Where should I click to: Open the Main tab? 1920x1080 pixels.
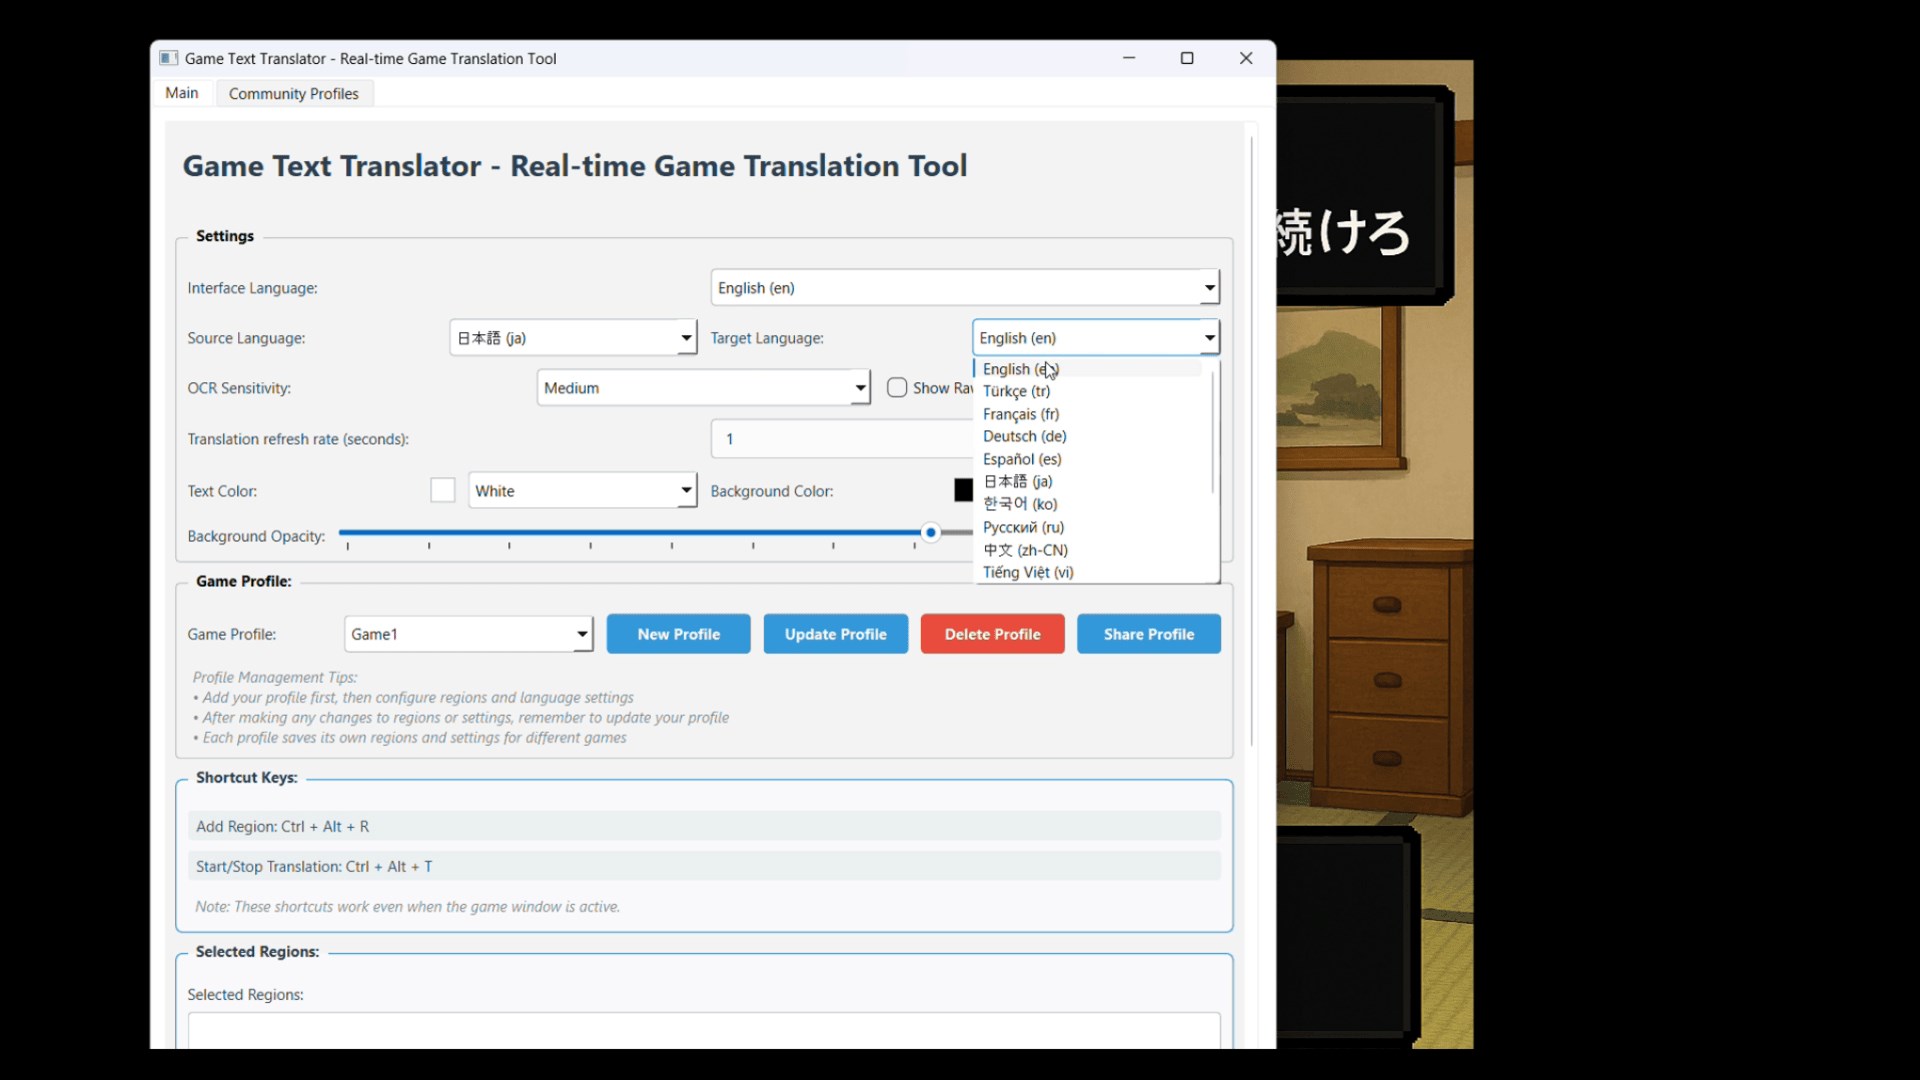182,93
